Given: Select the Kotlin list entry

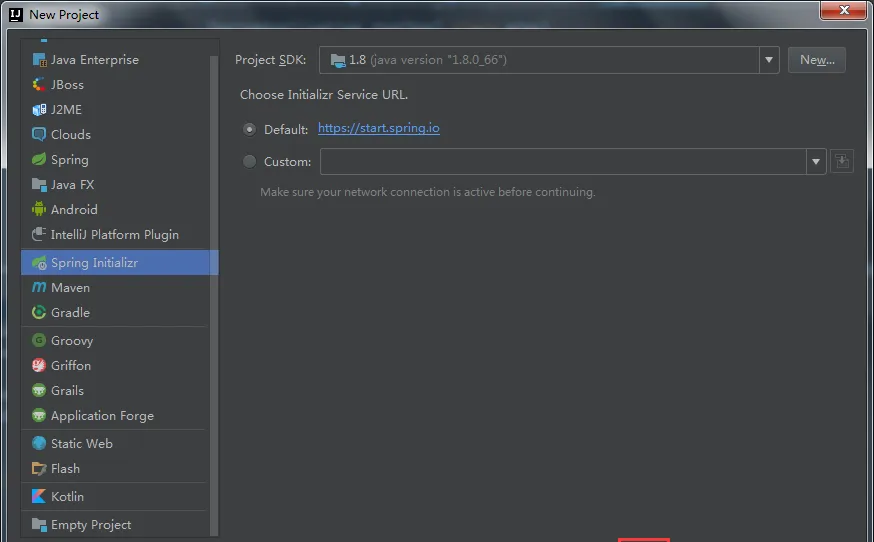Looking at the screenshot, I should [x=115, y=496].
